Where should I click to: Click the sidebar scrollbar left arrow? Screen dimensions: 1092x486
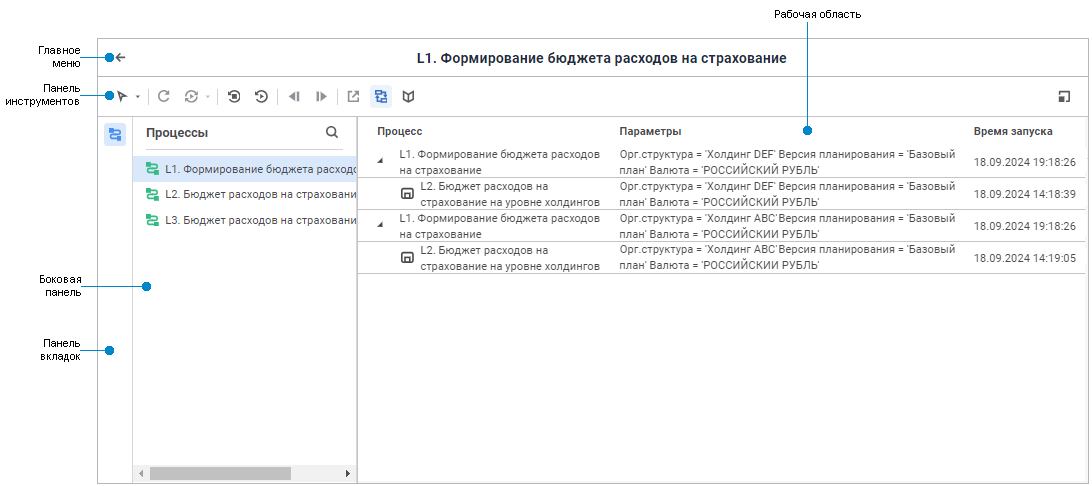141,473
